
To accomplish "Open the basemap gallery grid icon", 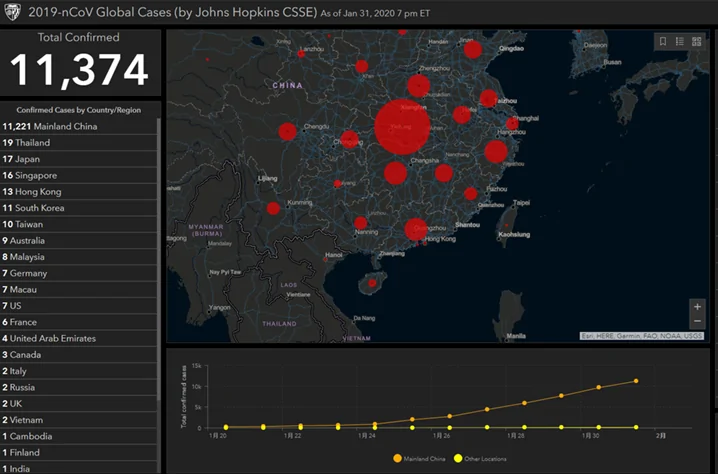I will tap(696, 41).
